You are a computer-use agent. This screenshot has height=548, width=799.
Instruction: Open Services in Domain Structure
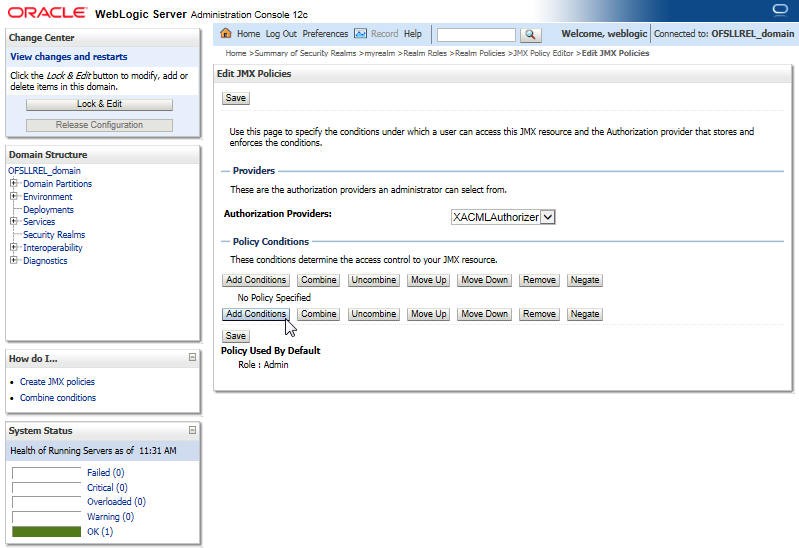[x=39, y=222]
